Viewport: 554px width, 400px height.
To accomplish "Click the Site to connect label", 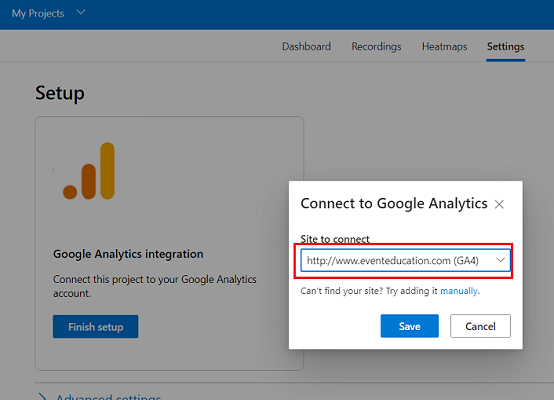I will coord(335,239).
